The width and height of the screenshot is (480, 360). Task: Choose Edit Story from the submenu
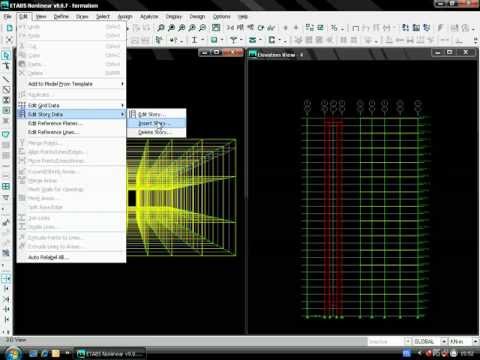click(156, 114)
